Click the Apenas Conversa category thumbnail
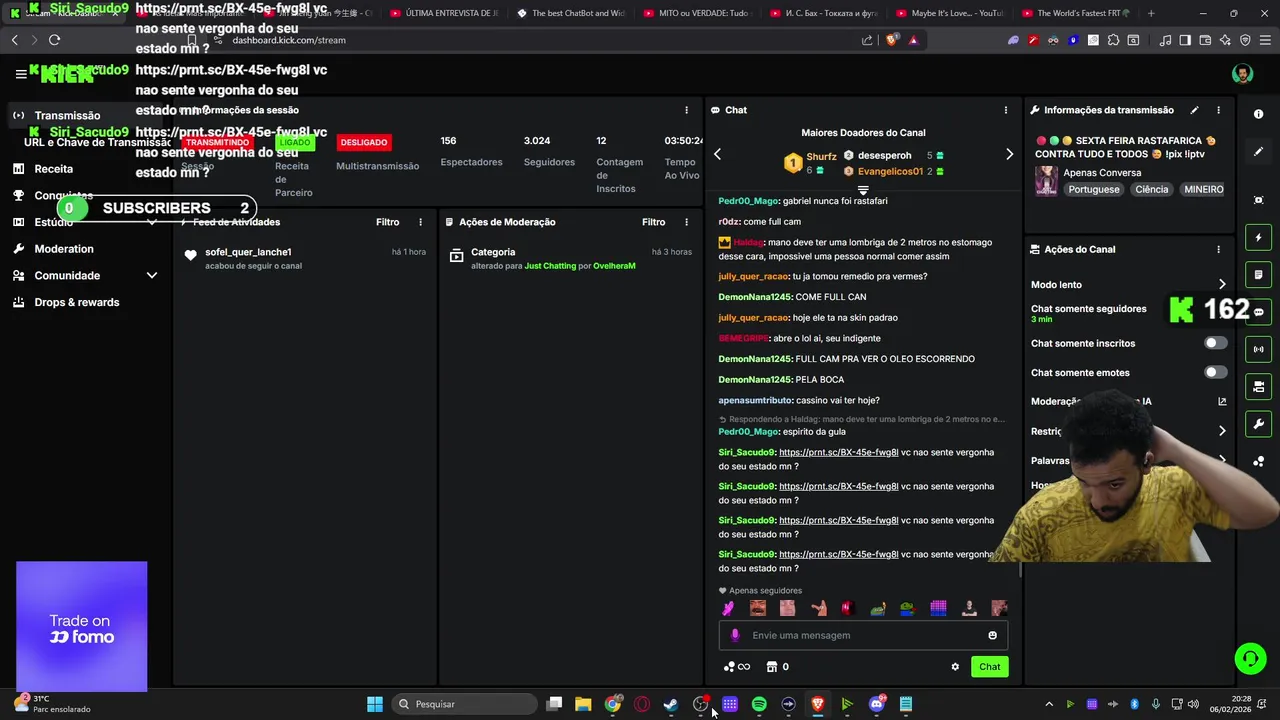 tap(1046, 181)
